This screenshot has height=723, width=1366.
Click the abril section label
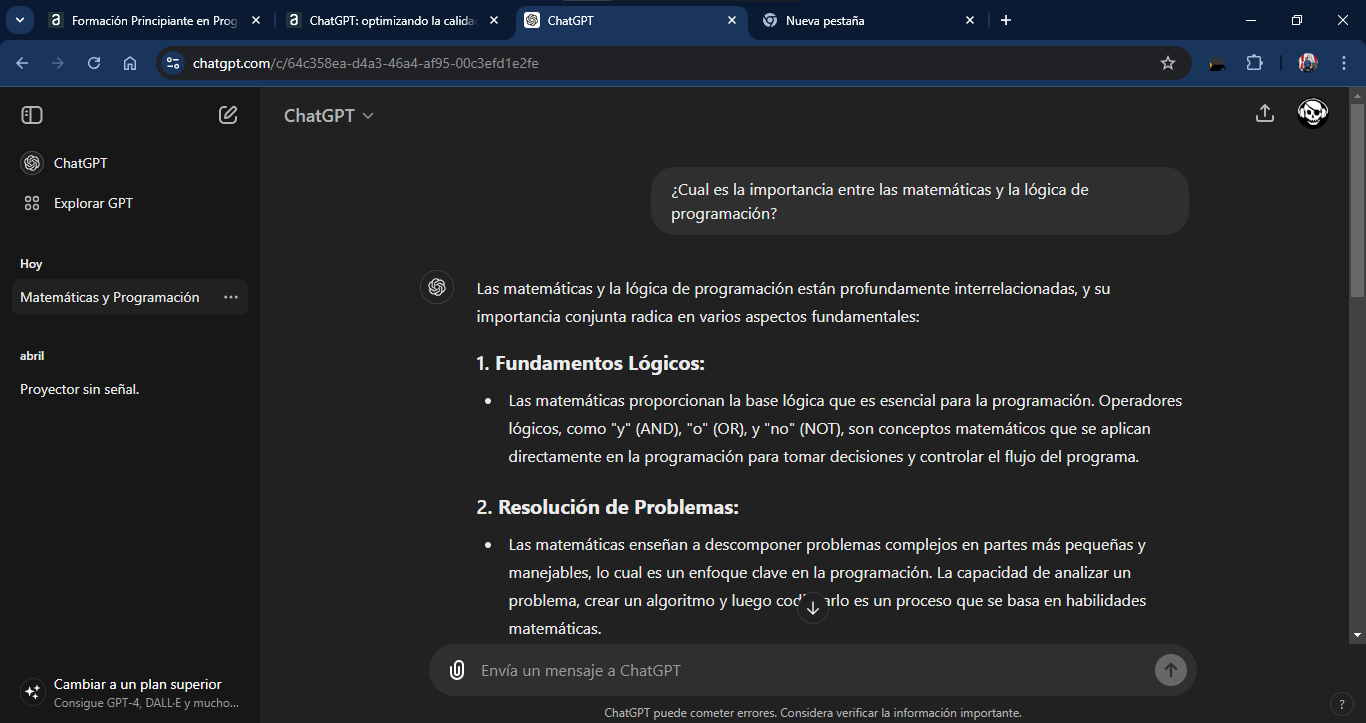[32, 356]
